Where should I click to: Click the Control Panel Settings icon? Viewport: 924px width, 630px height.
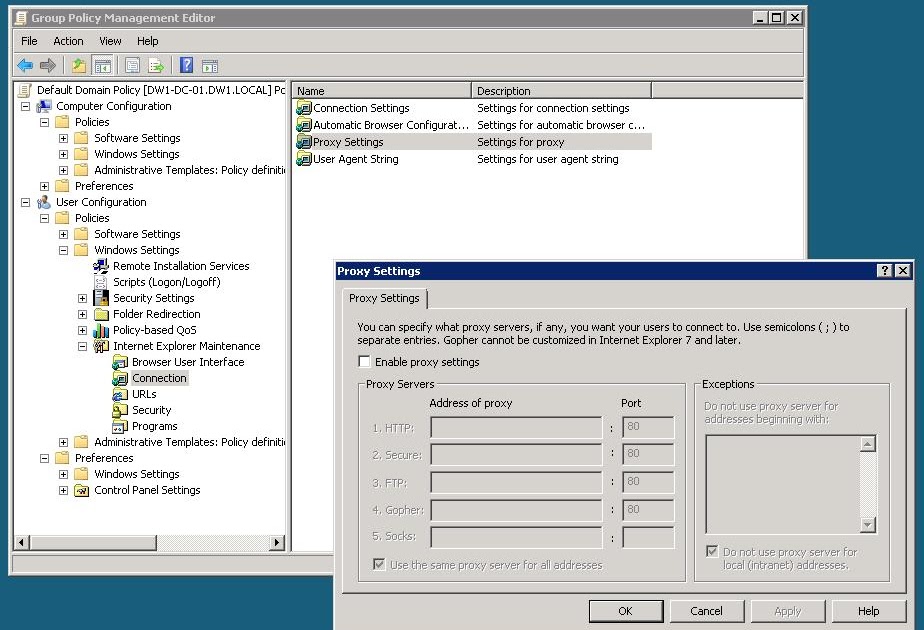(x=81, y=490)
